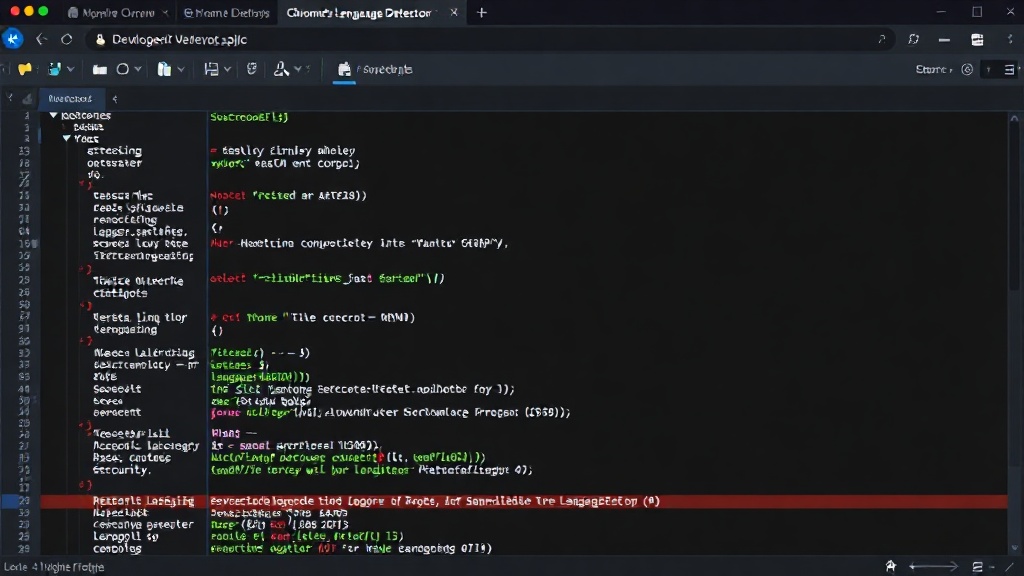Collapse the top-level tree node triangle
The height and width of the screenshot is (576, 1024).
click(x=54, y=116)
